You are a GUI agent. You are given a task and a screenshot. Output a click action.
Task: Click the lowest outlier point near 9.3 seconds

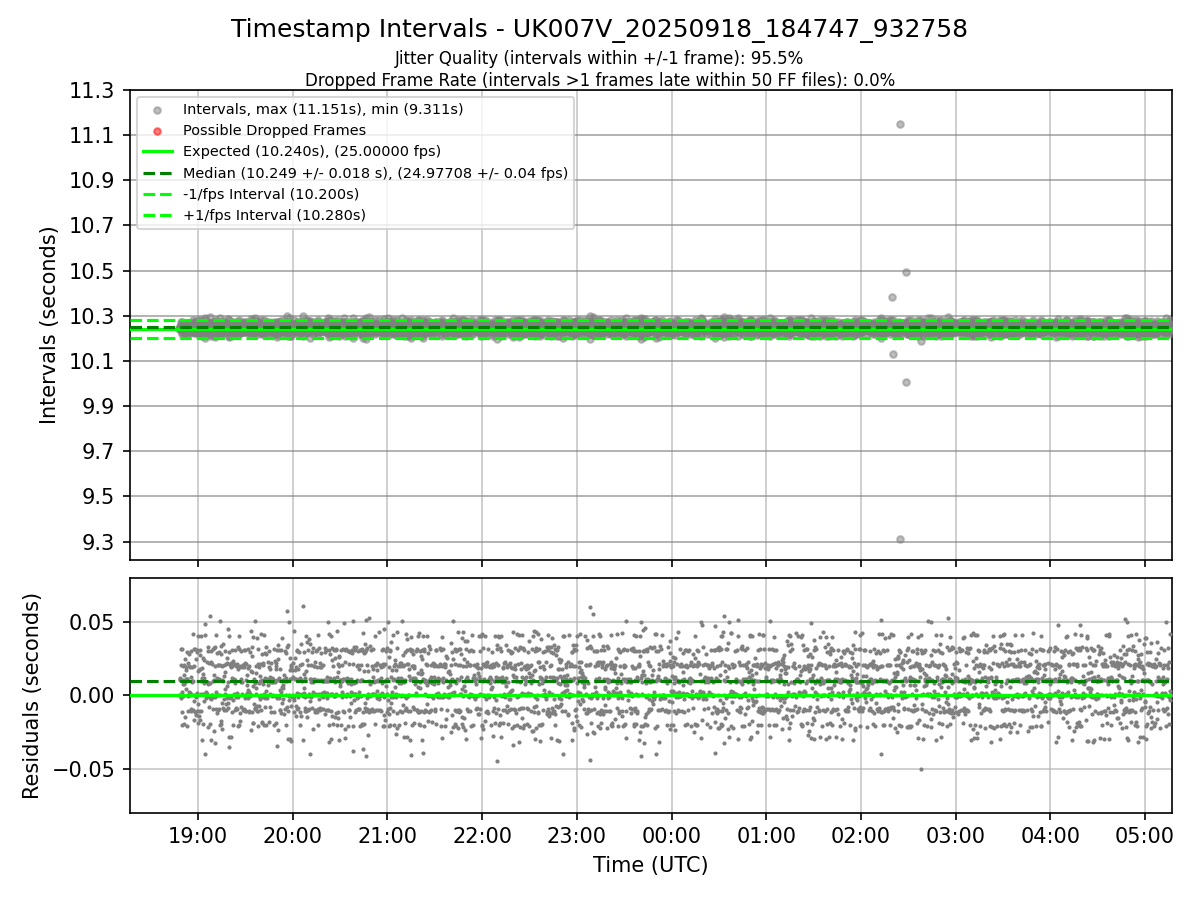click(x=900, y=539)
